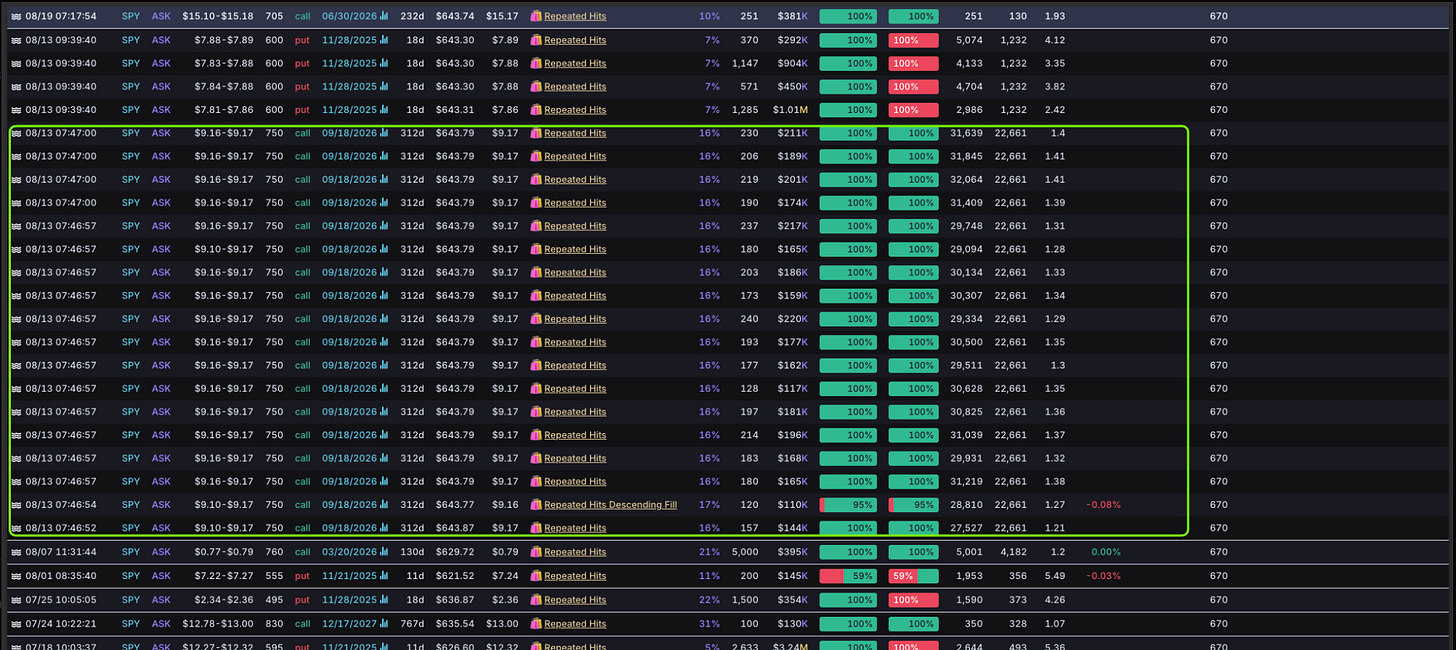Viewport: 1456px width, 650px height.
Task: Click the -0.08% change value
Action: [x=1103, y=505]
